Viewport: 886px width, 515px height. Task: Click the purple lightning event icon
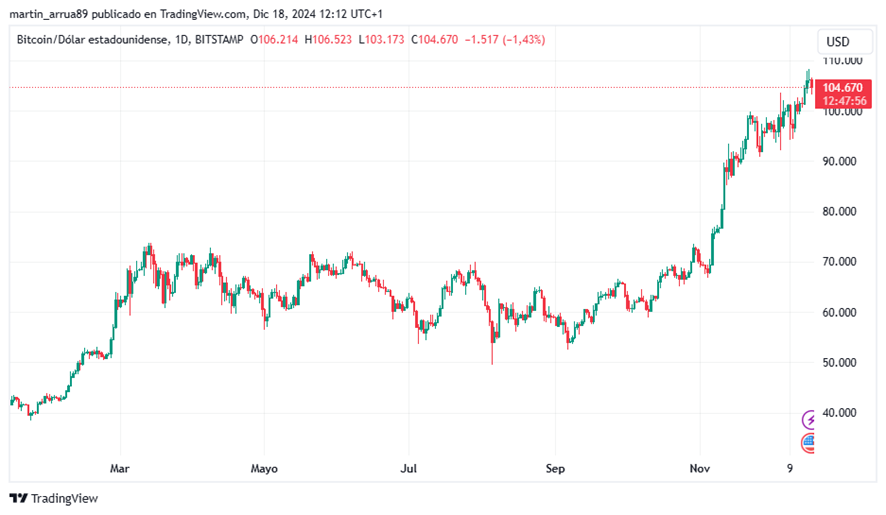point(809,419)
